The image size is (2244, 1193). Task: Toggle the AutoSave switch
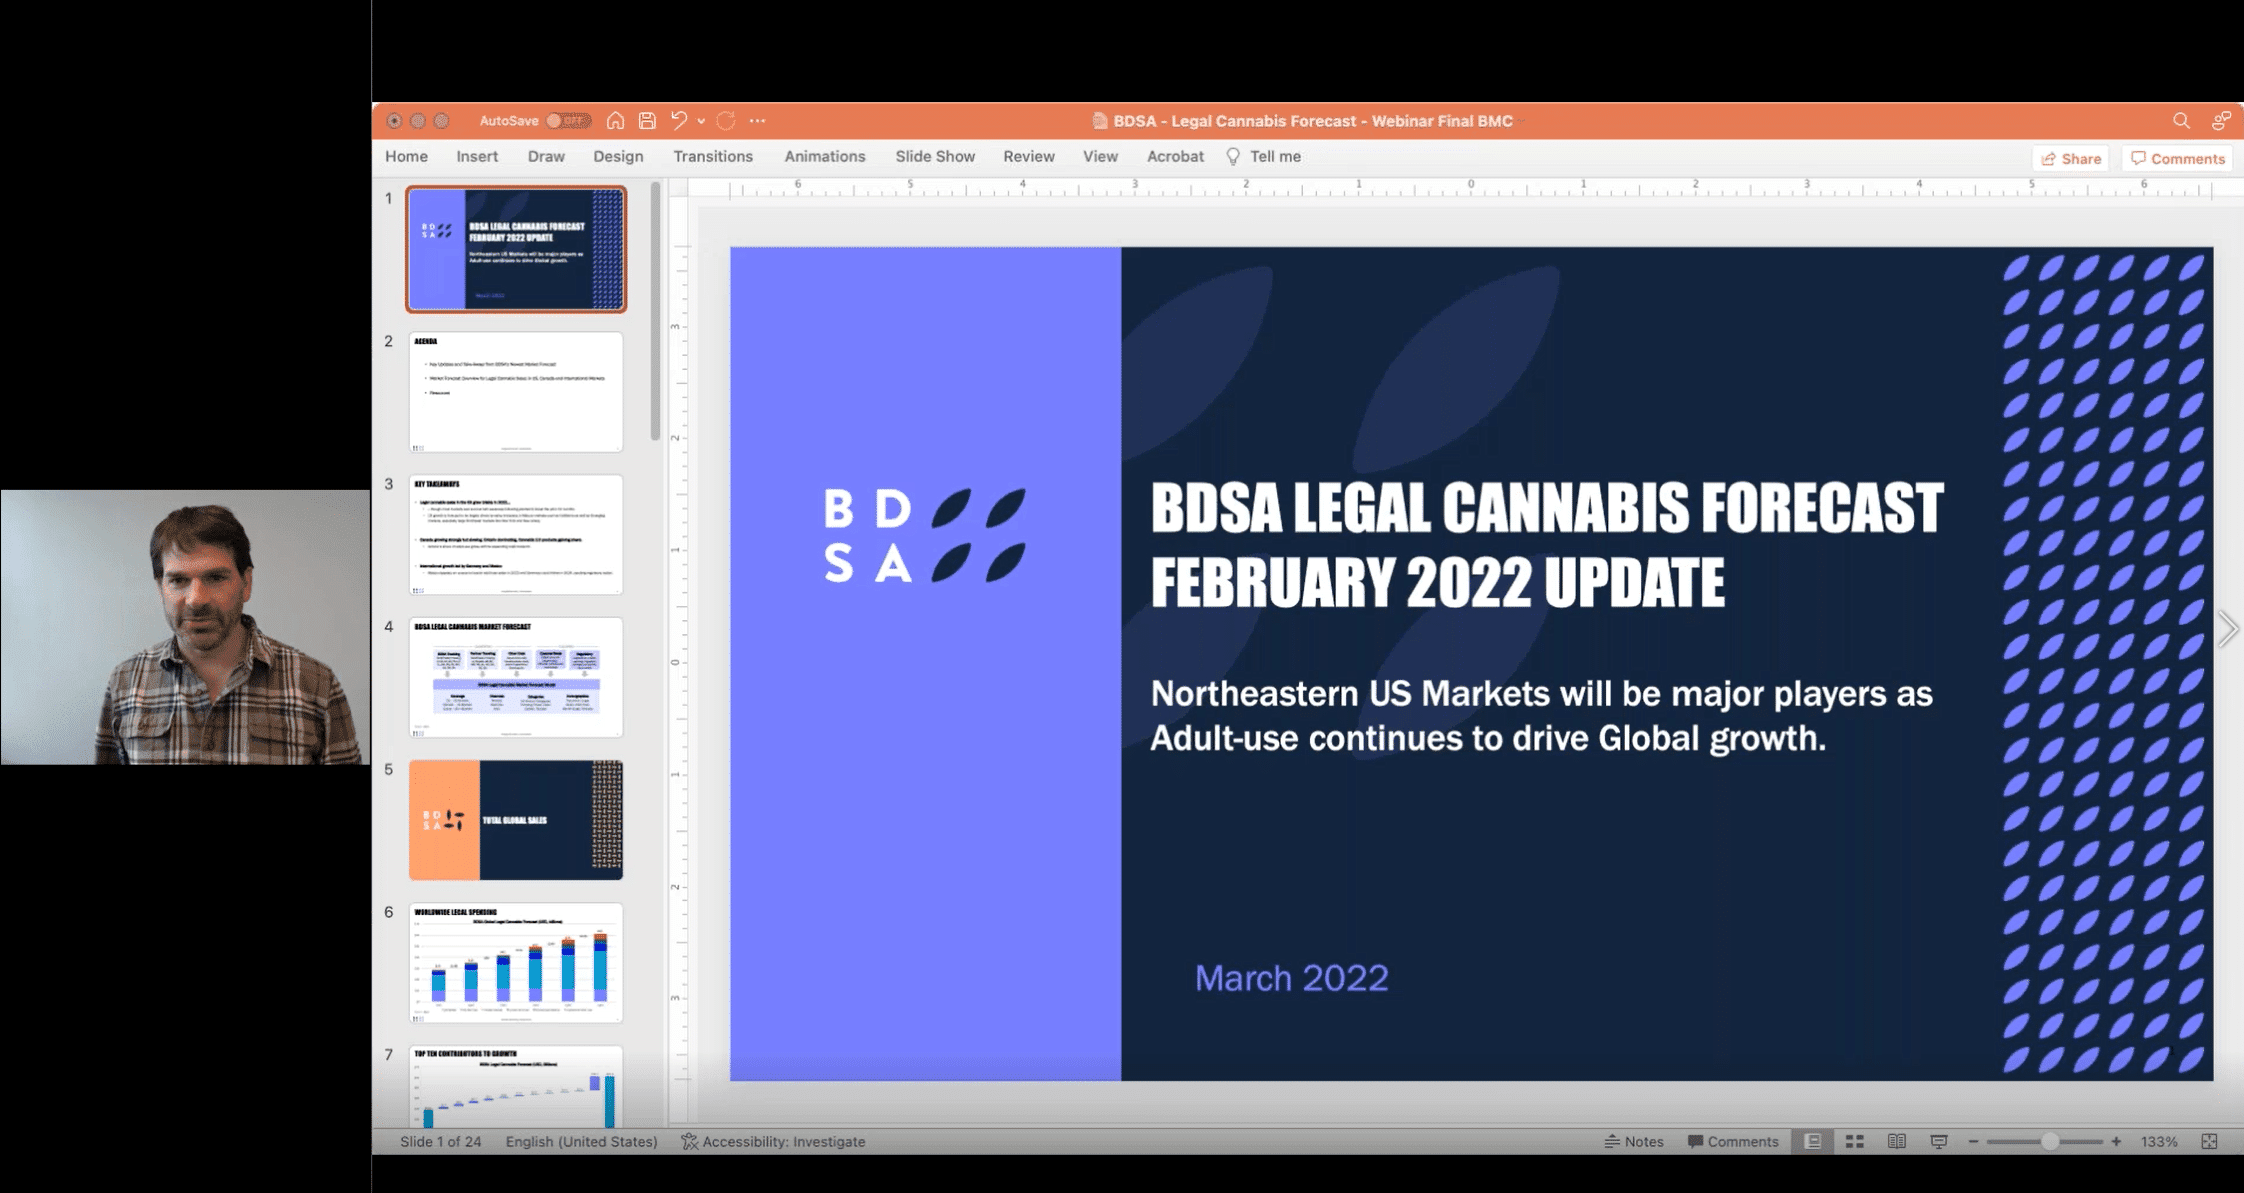point(568,121)
